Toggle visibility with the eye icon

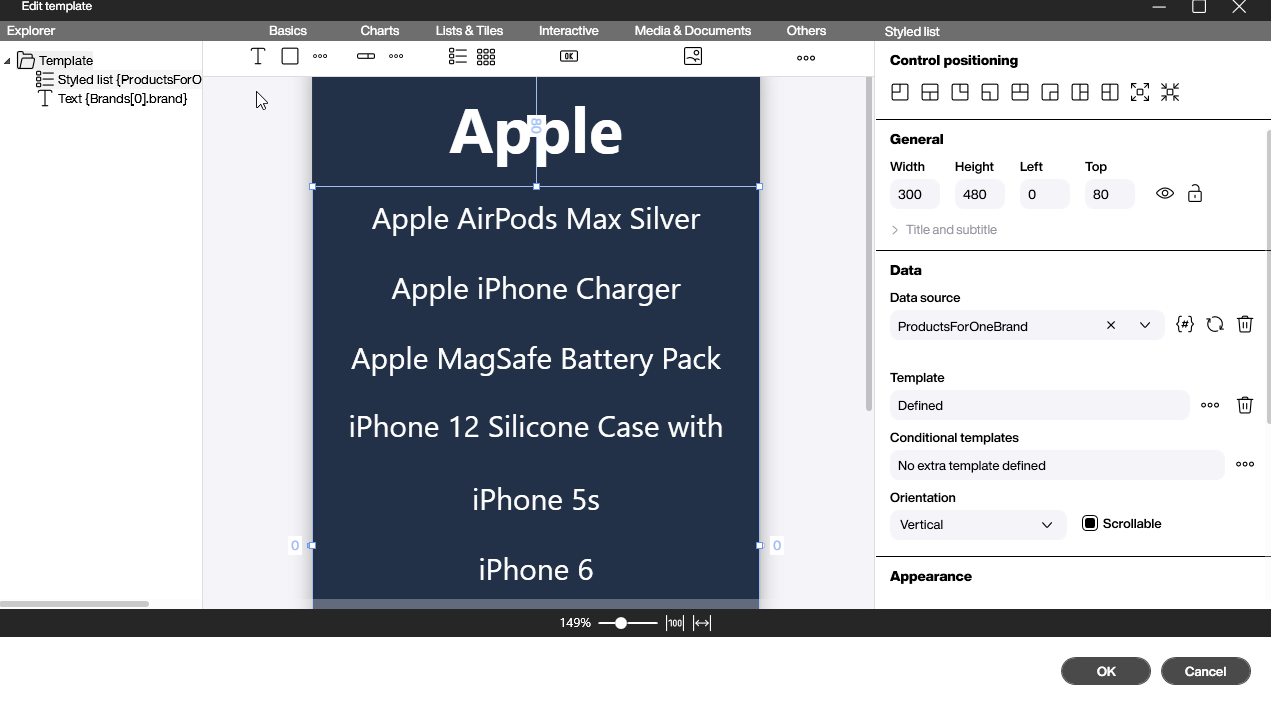pos(1164,193)
